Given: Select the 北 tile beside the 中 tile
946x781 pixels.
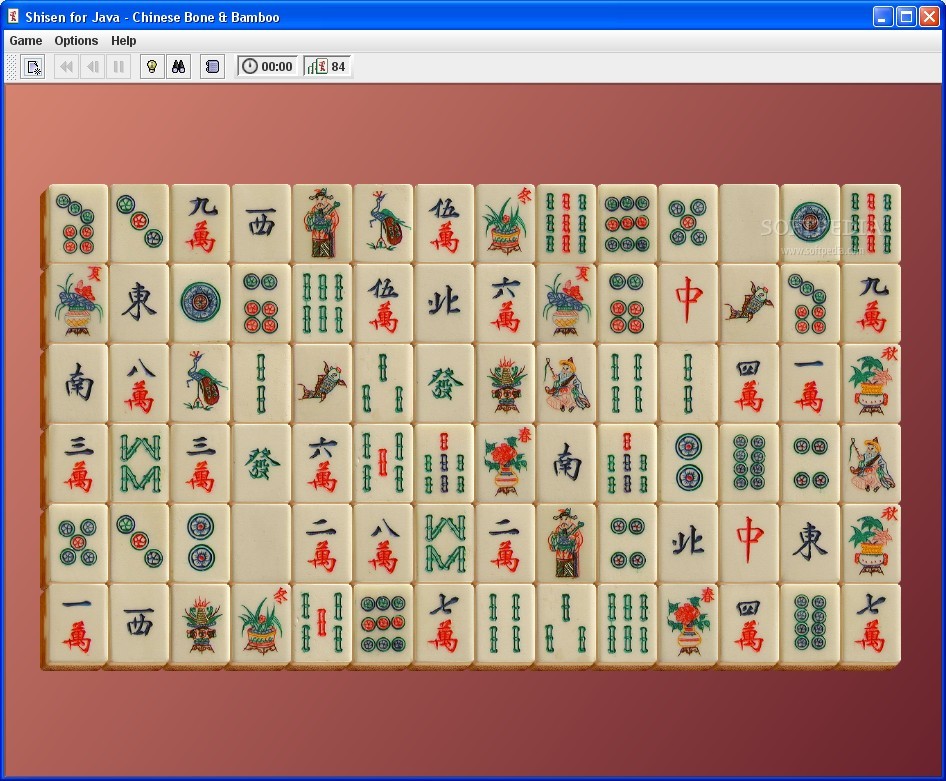Looking at the screenshot, I should tap(688, 543).
